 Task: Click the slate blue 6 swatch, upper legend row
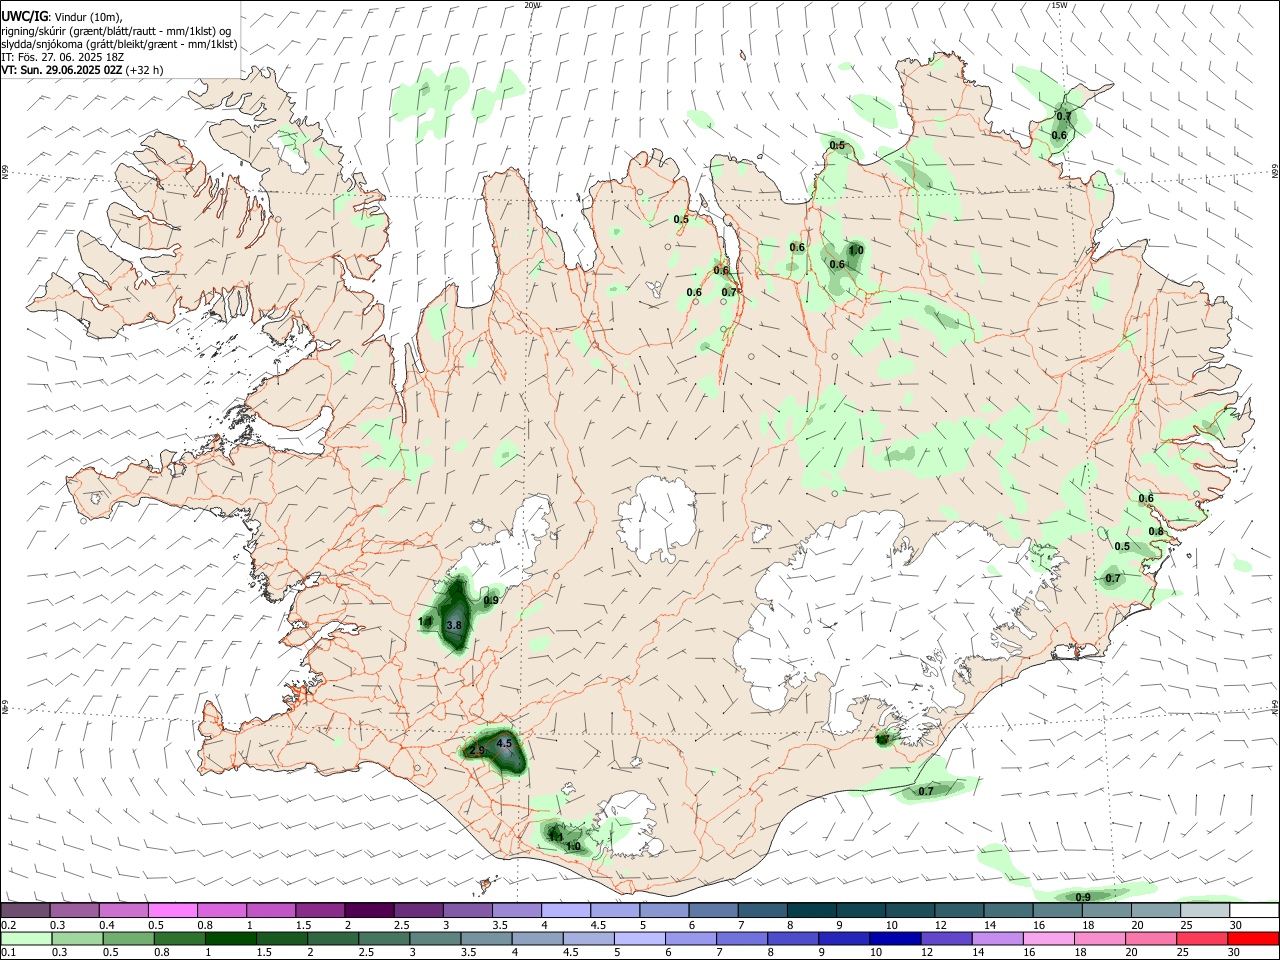pyautogui.click(x=713, y=911)
